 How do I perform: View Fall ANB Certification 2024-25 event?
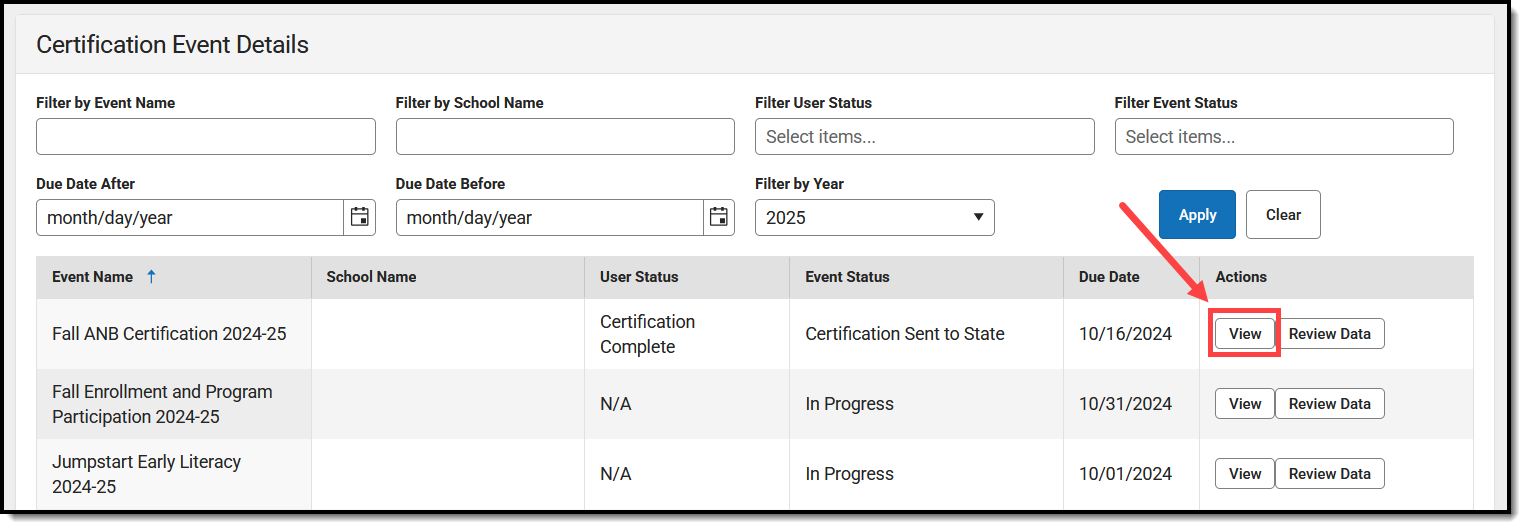[1245, 334]
